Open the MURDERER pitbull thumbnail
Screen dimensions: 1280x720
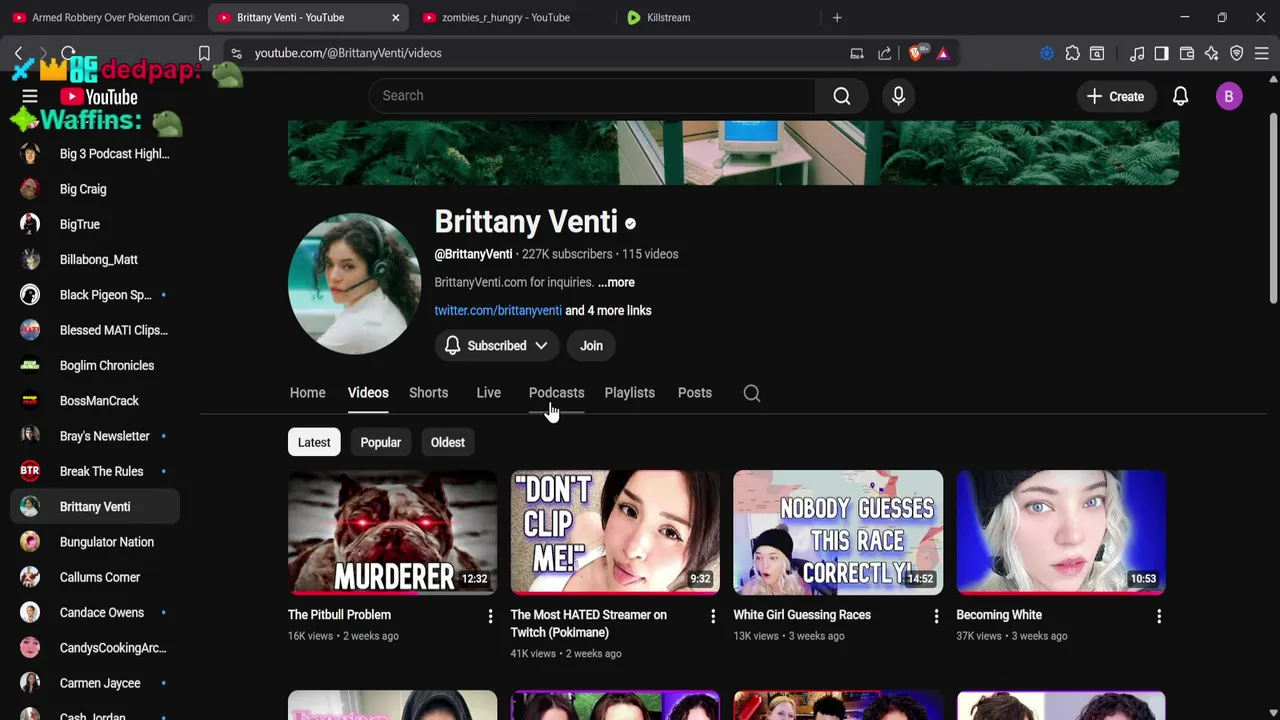[392, 532]
